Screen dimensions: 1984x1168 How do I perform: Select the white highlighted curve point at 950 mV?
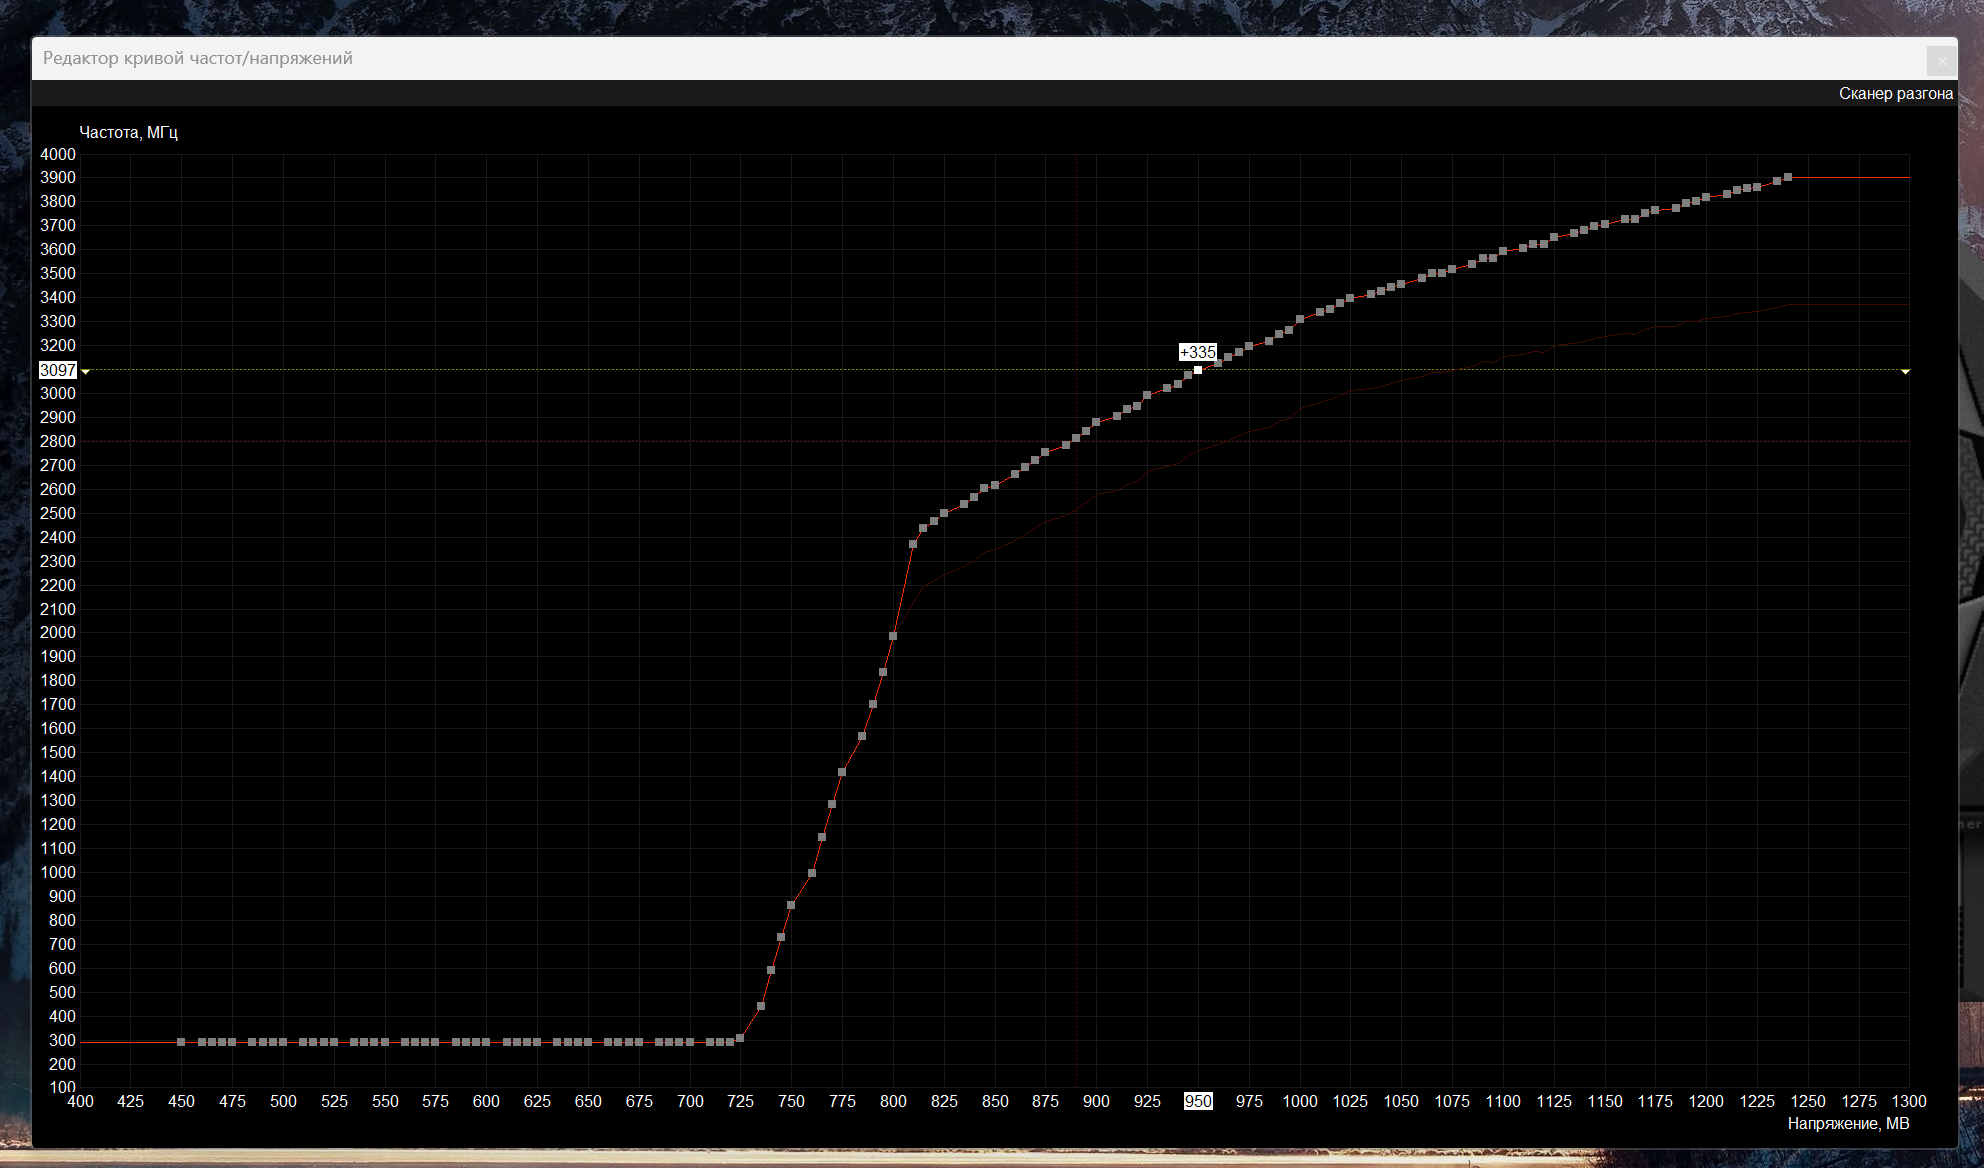[x=1198, y=370]
